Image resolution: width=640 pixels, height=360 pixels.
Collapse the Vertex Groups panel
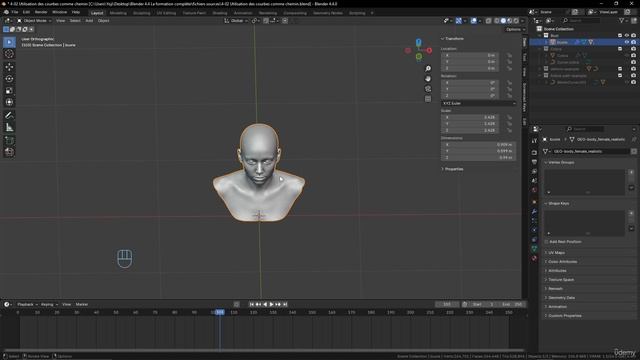(x=560, y=162)
